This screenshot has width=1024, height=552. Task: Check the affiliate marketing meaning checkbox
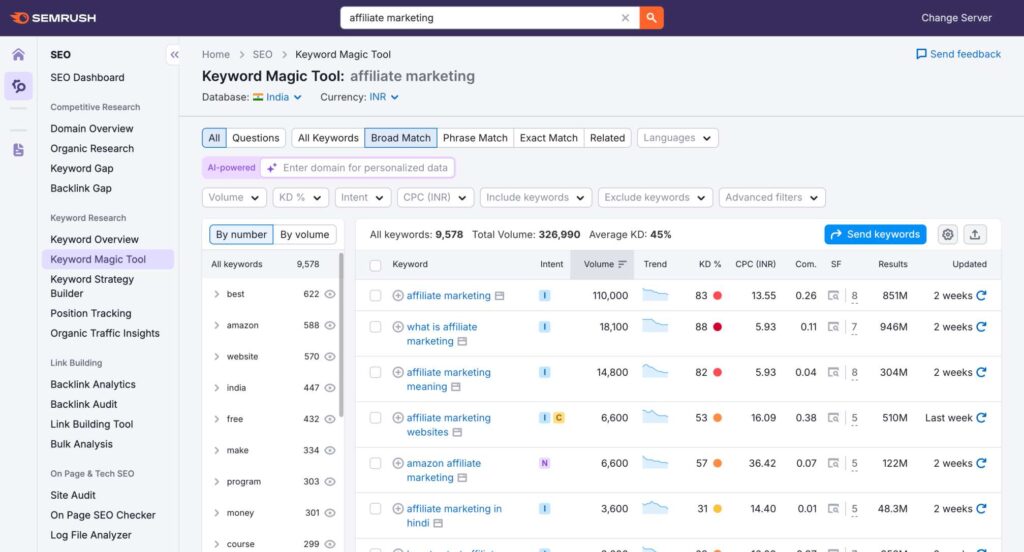[x=375, y=372]
